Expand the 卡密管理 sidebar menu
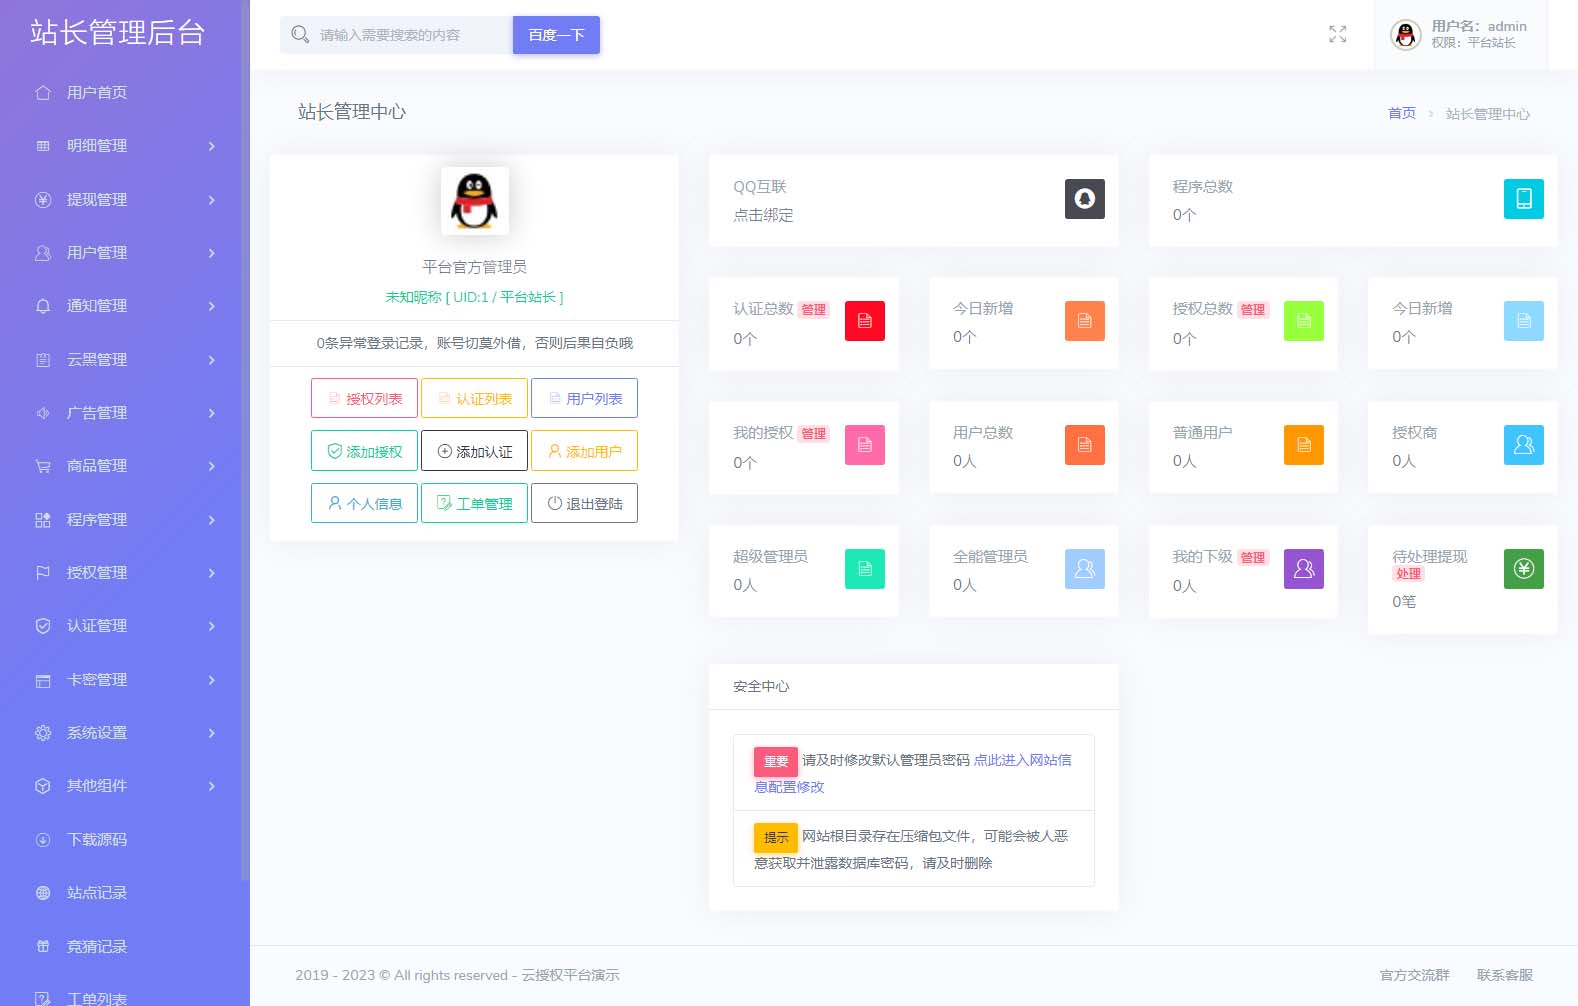Image resolution: width=1578 pixels, height=1006 pixels. point(125,680)
